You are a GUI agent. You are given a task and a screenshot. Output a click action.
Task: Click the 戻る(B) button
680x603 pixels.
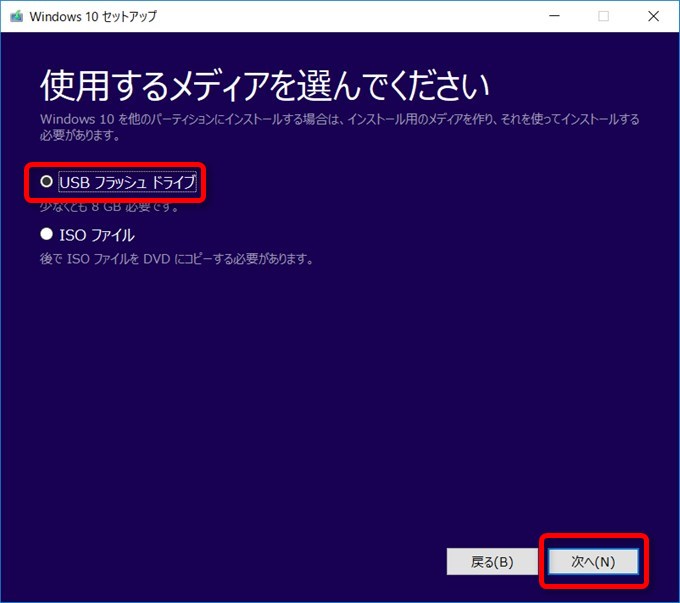(492, 562)
